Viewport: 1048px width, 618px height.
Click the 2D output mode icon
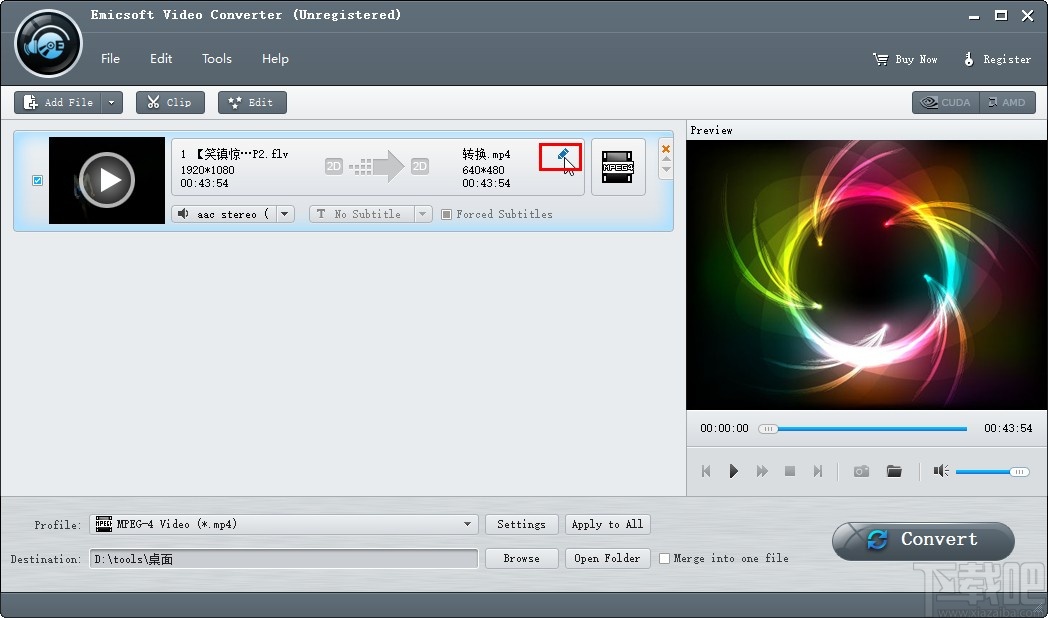420,166
